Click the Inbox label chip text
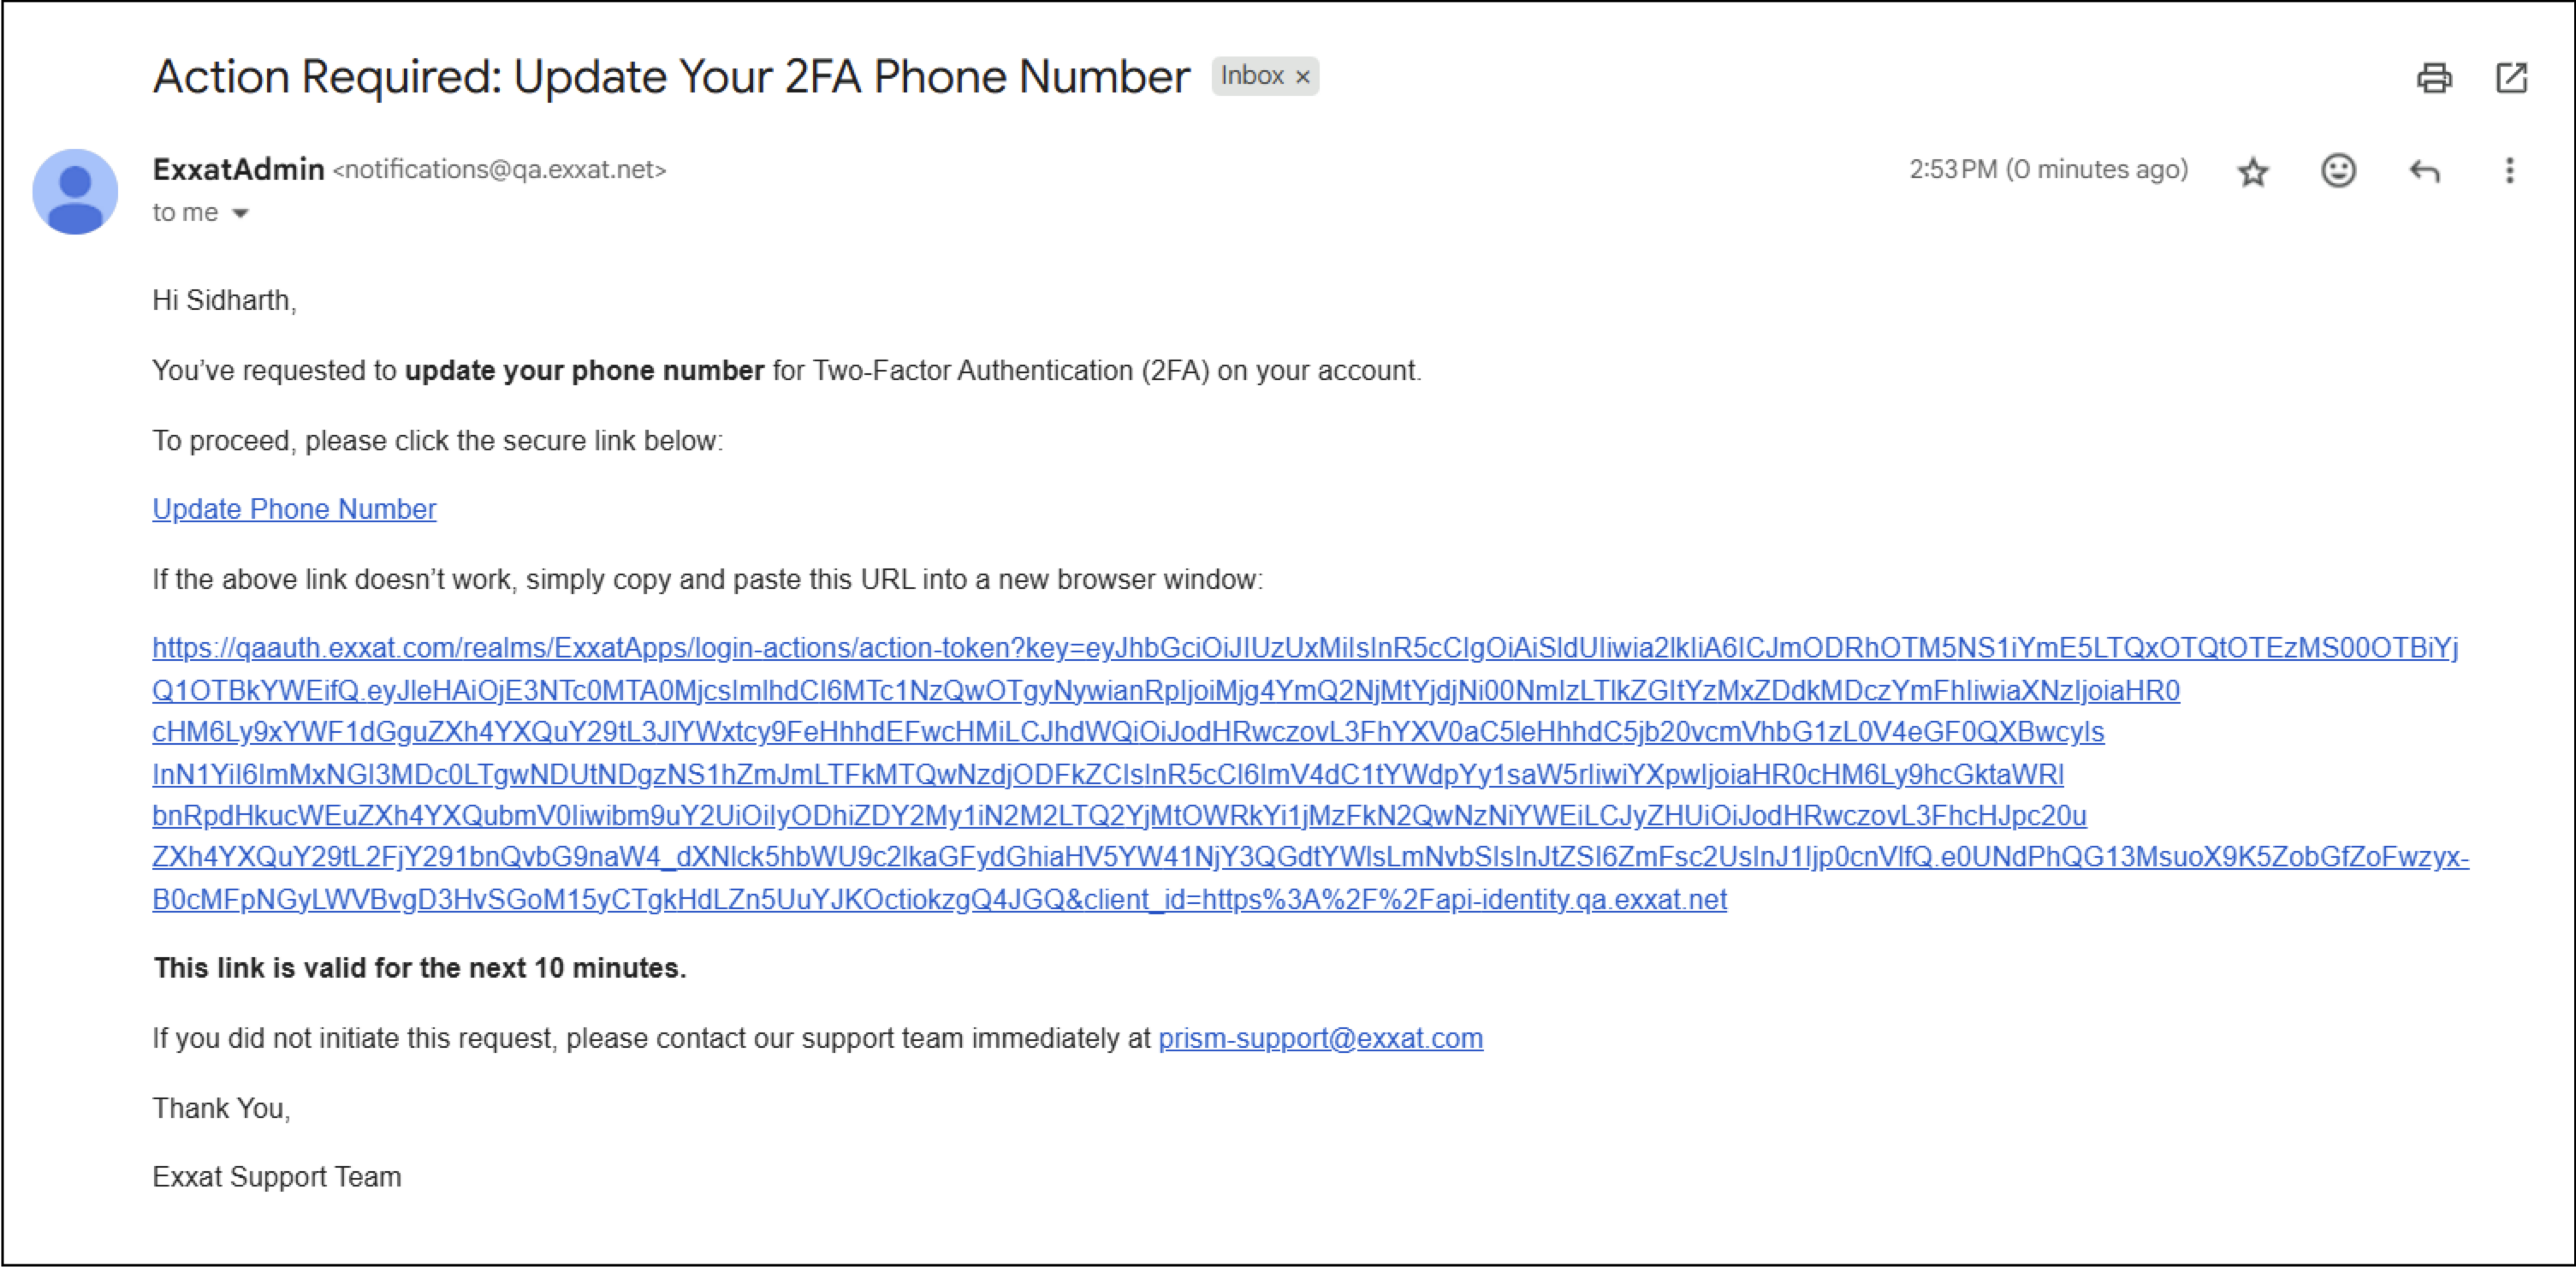The image size is (2576, 1267). tap(1252, 76)
